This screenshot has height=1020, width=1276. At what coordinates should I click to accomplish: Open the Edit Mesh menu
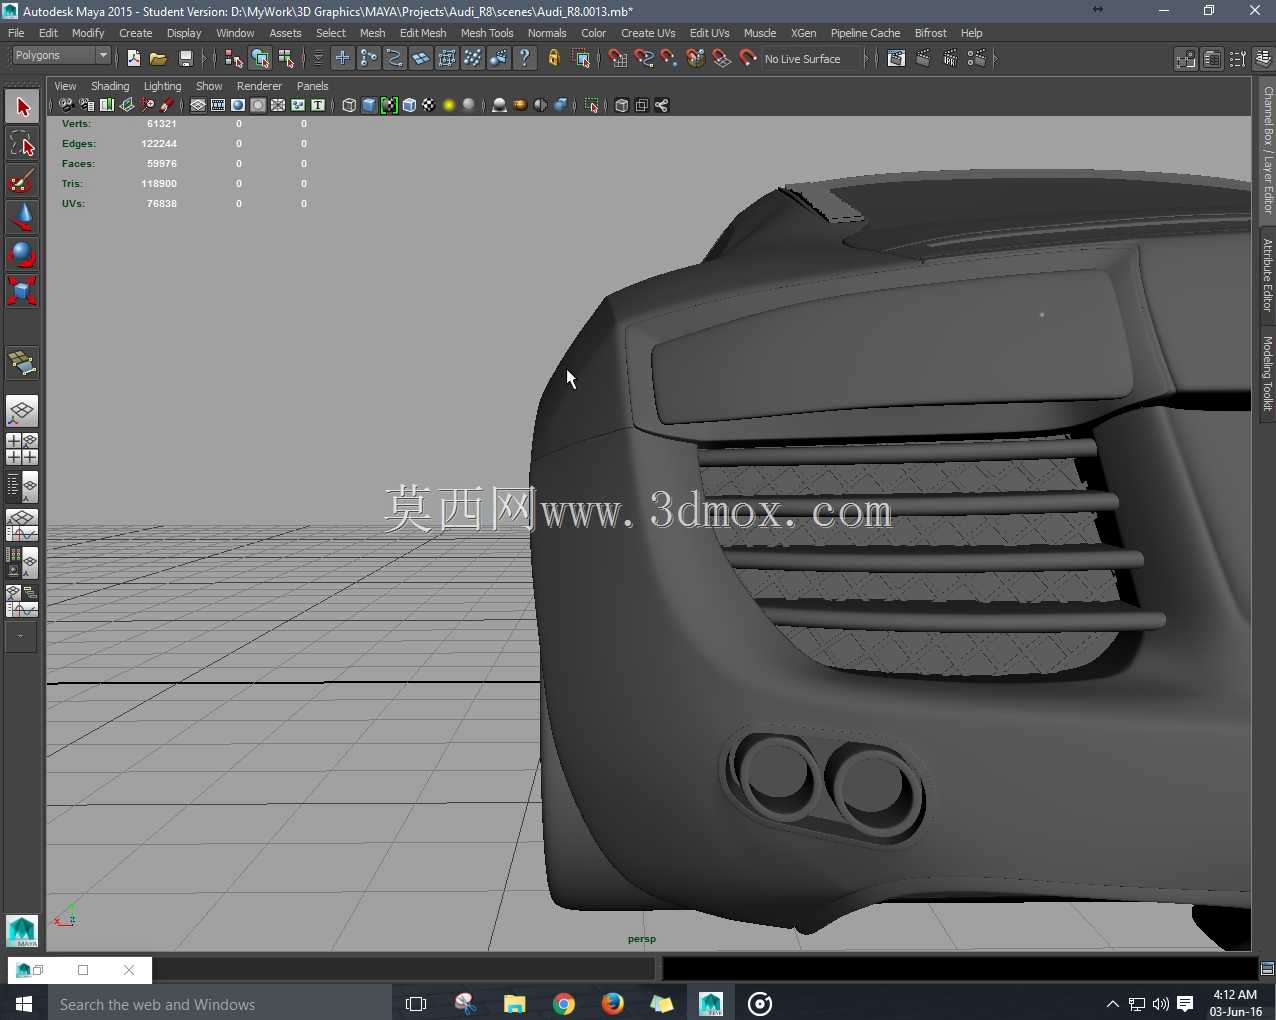[423, 33]
